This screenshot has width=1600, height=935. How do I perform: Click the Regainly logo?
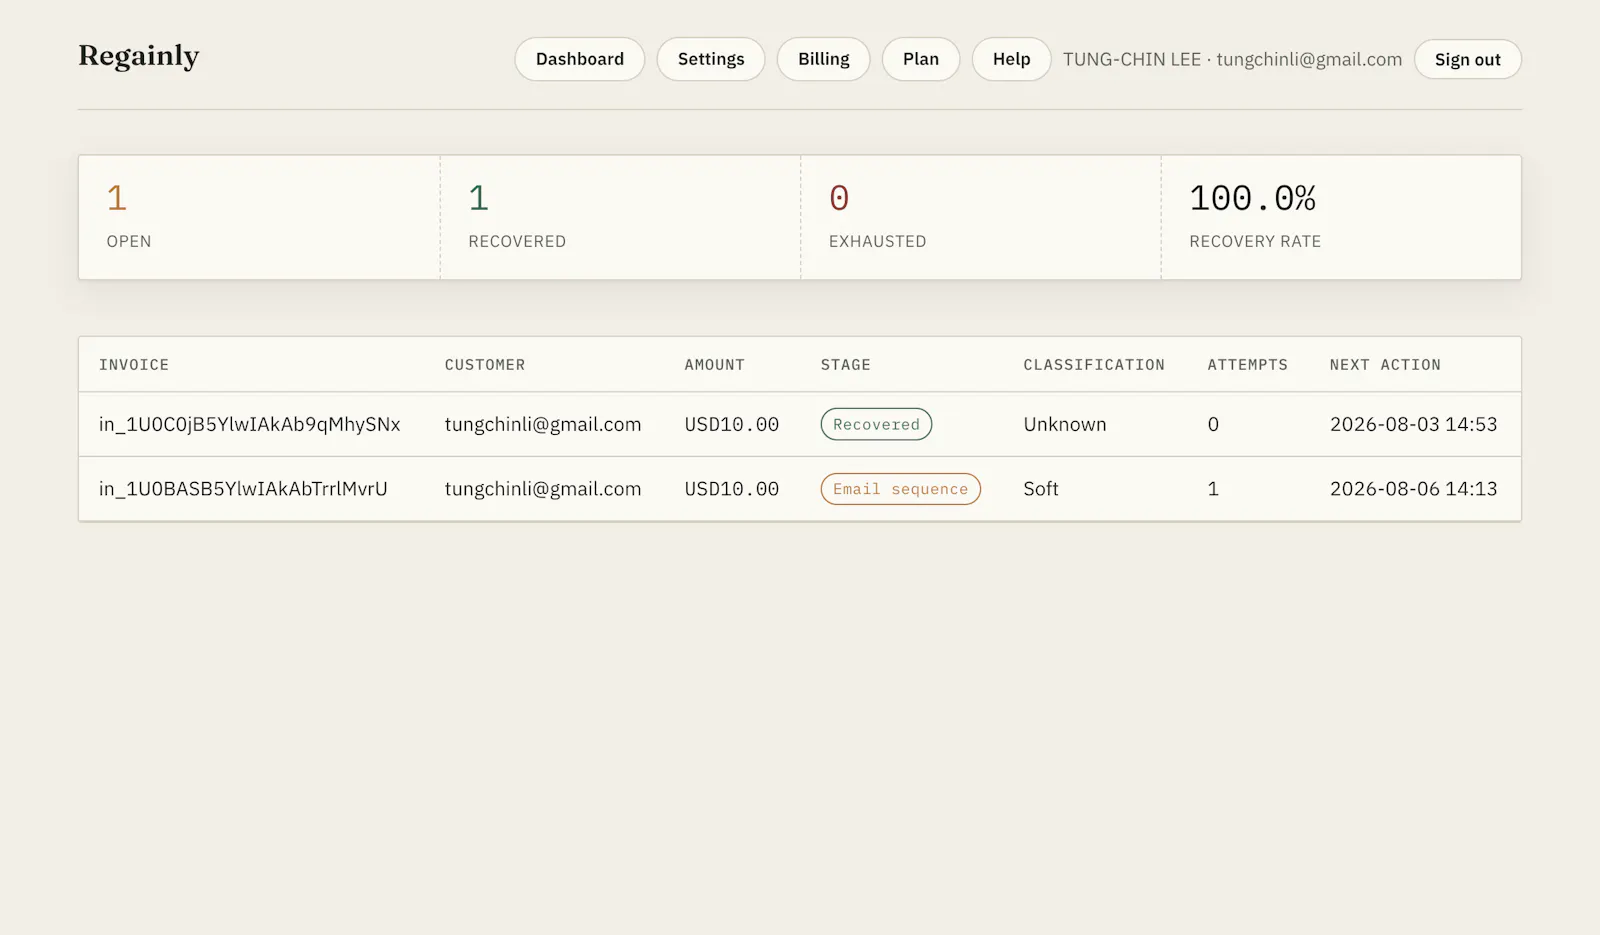pos(139,56)
